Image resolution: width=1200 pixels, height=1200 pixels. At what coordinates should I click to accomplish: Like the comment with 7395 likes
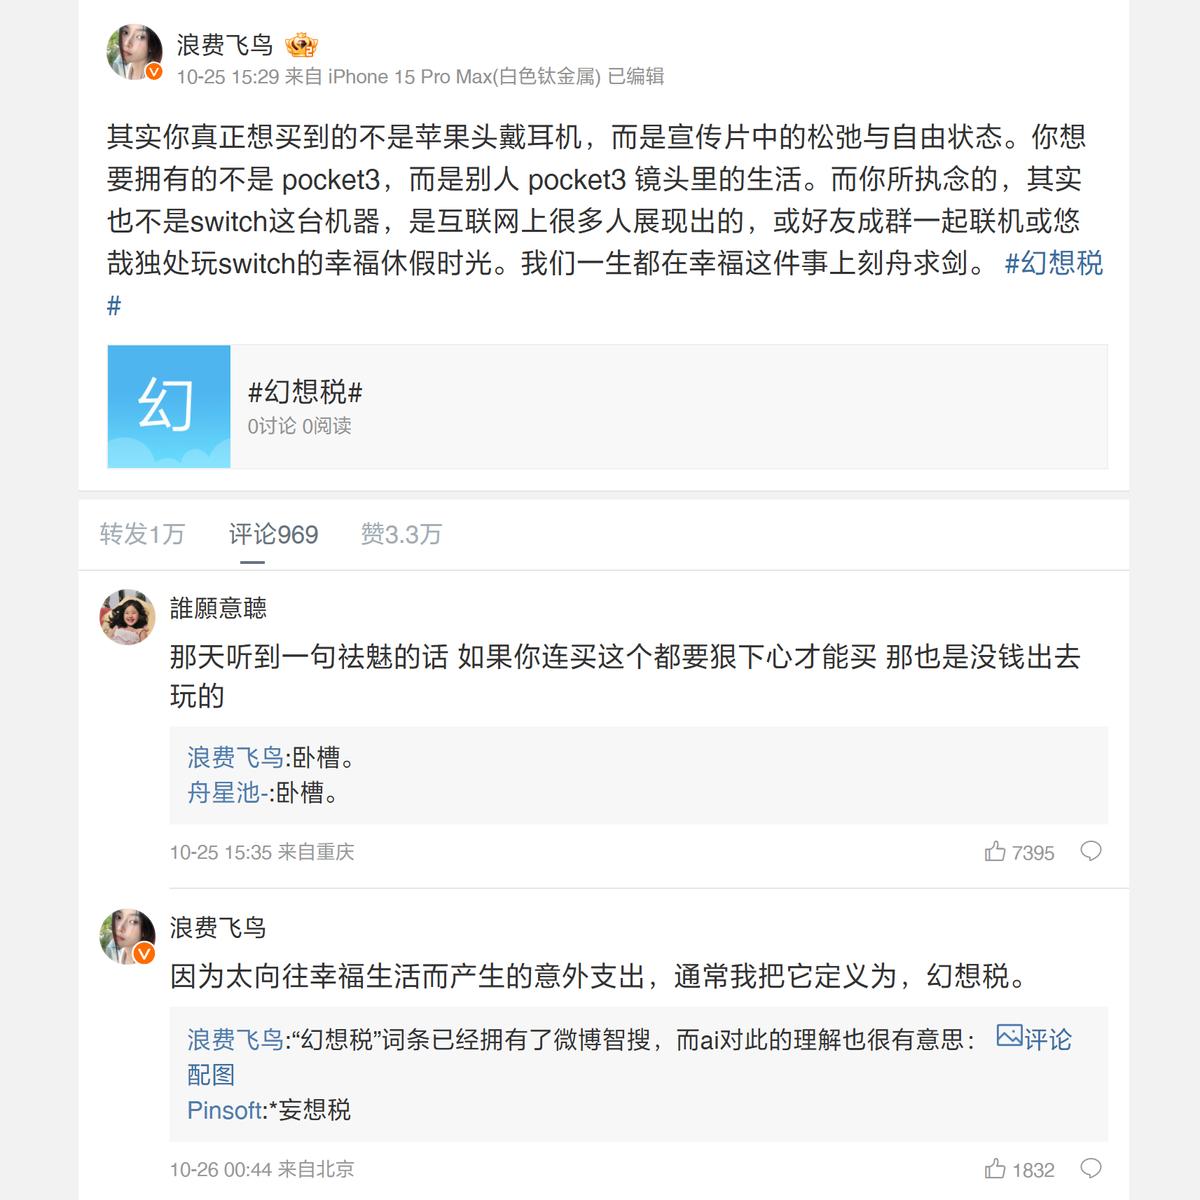pyautogui.click(x=995, y=852)
